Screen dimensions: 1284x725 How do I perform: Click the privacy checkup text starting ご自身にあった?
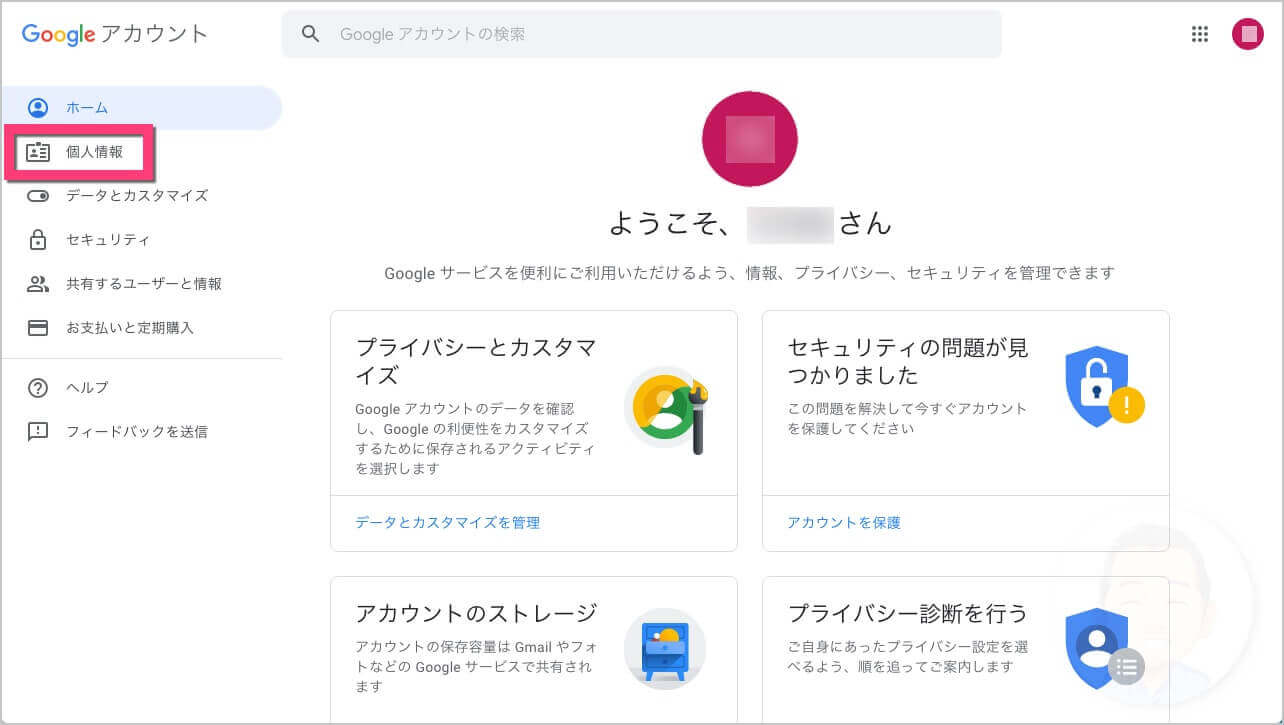[907, 657]
